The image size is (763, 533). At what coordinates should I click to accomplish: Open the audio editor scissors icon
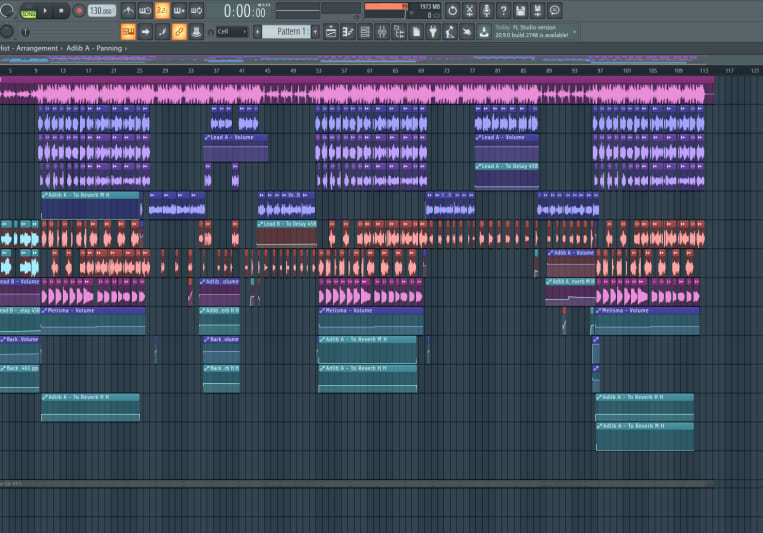(470, 10)
